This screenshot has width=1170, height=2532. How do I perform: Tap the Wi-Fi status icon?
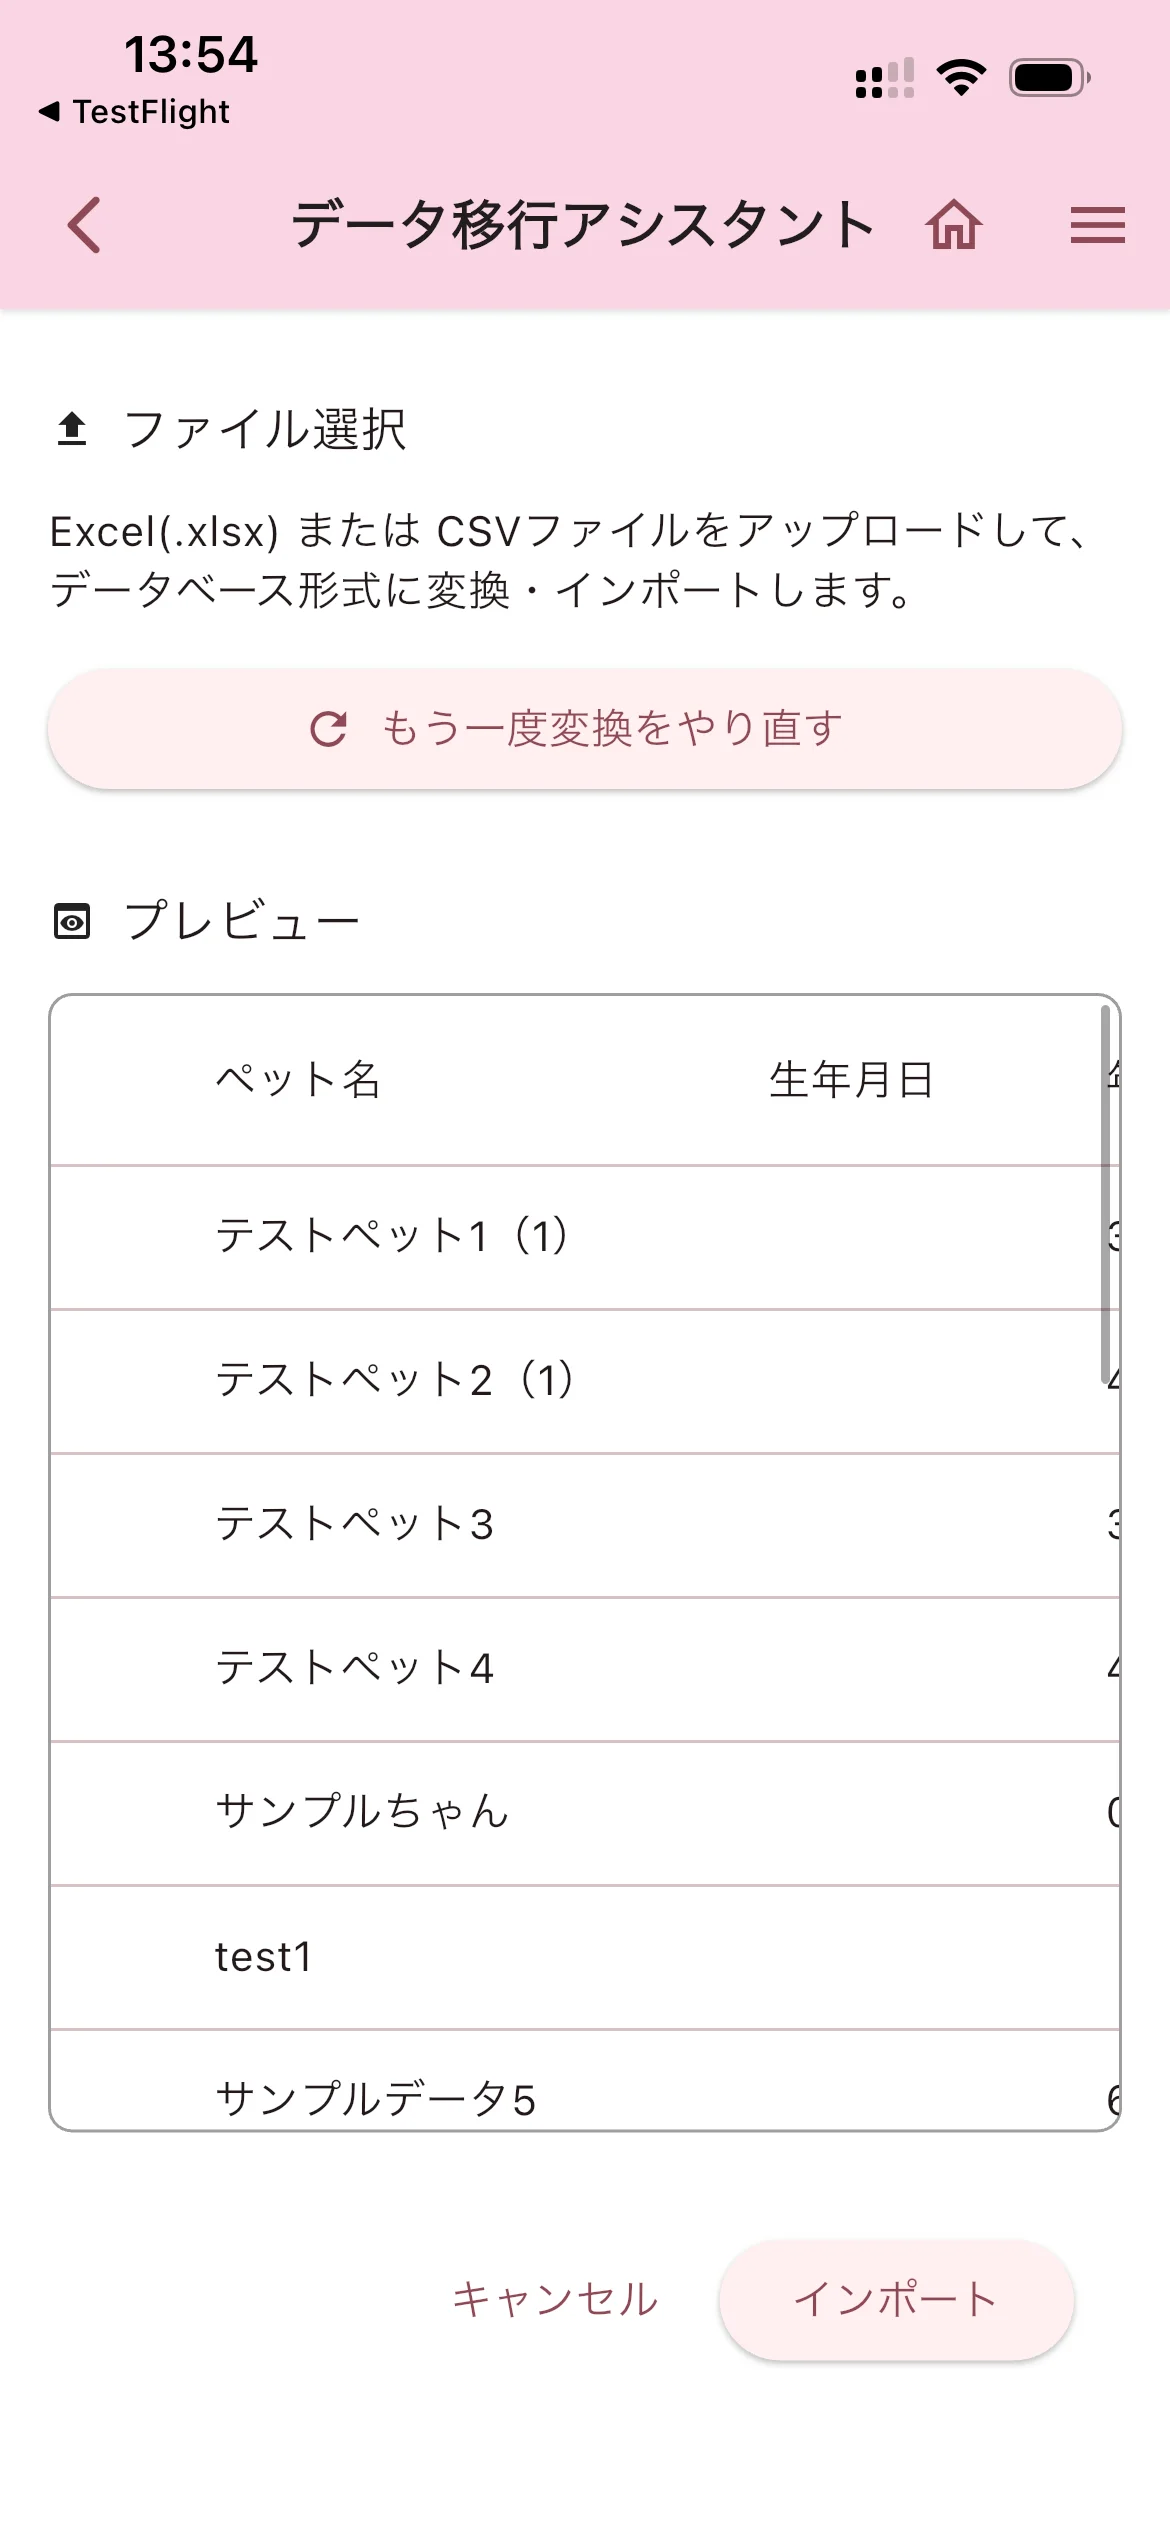(961, 78)
